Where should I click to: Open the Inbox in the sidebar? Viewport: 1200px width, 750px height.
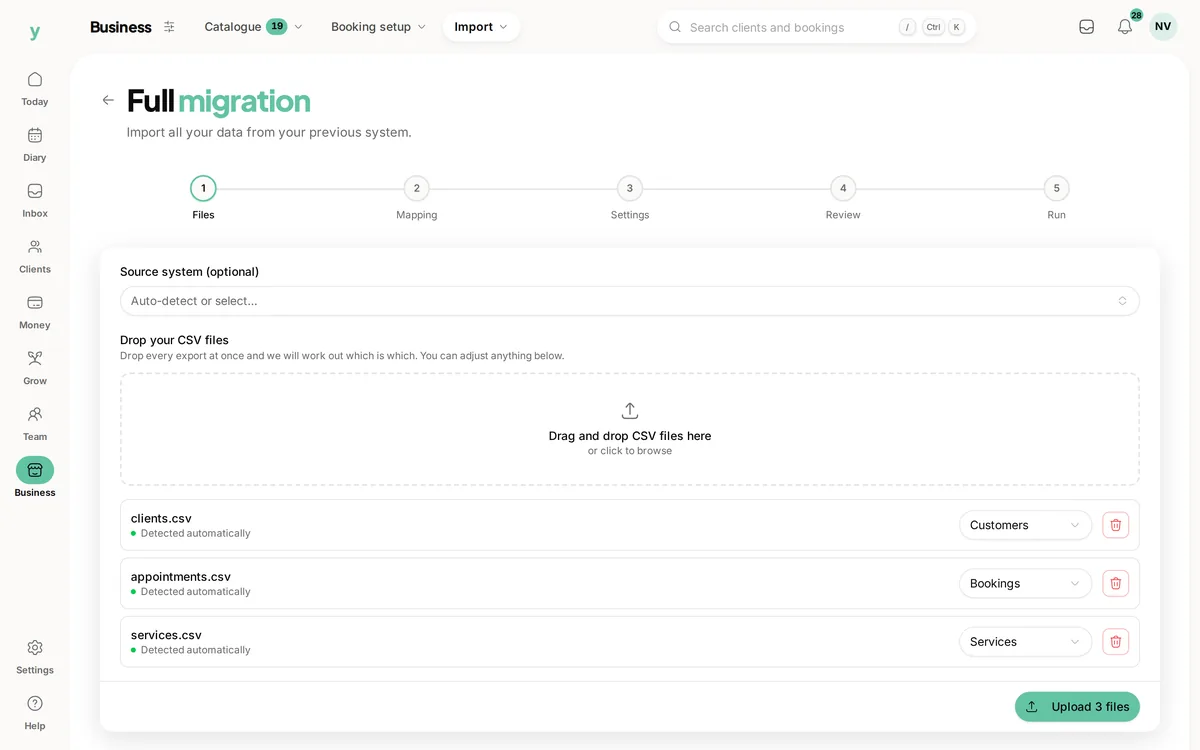(x=35, y=200)
